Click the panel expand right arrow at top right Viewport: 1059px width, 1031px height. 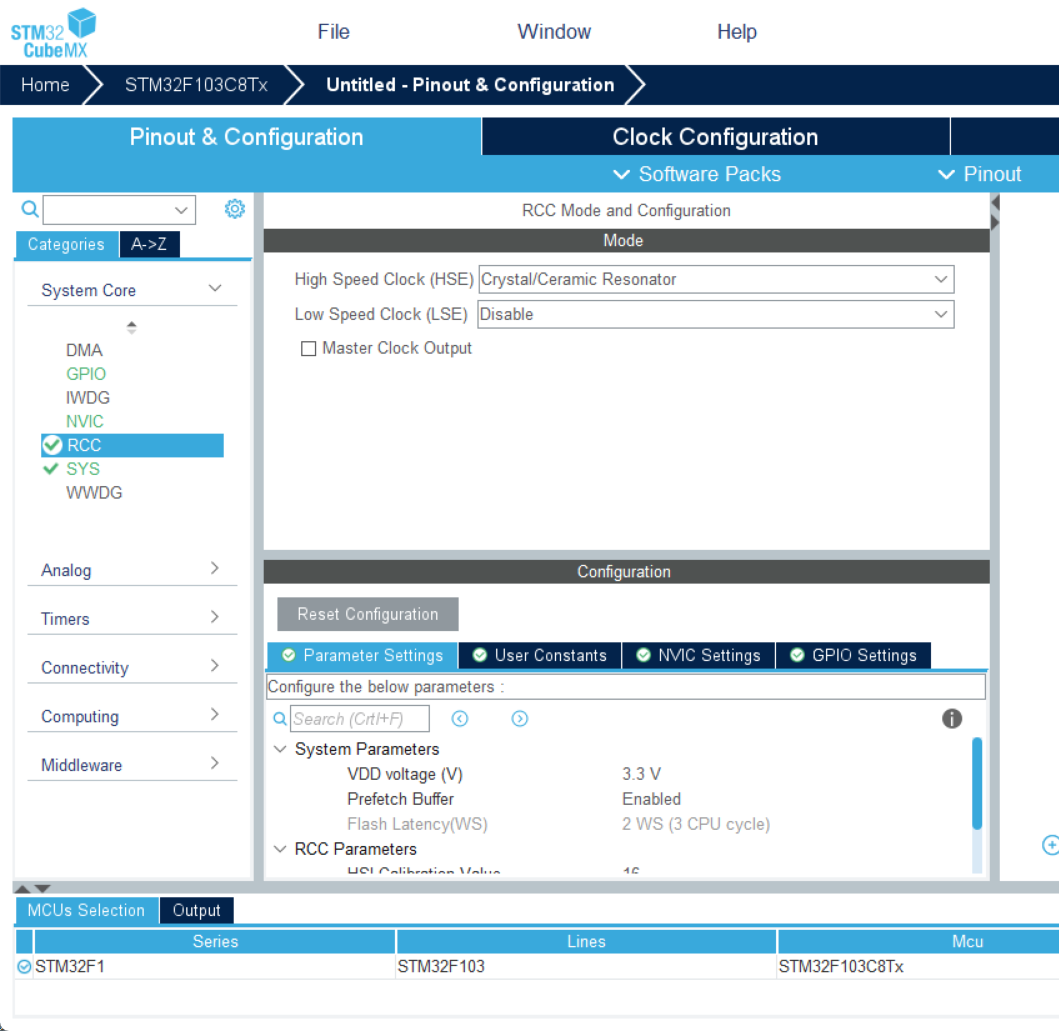995,222
